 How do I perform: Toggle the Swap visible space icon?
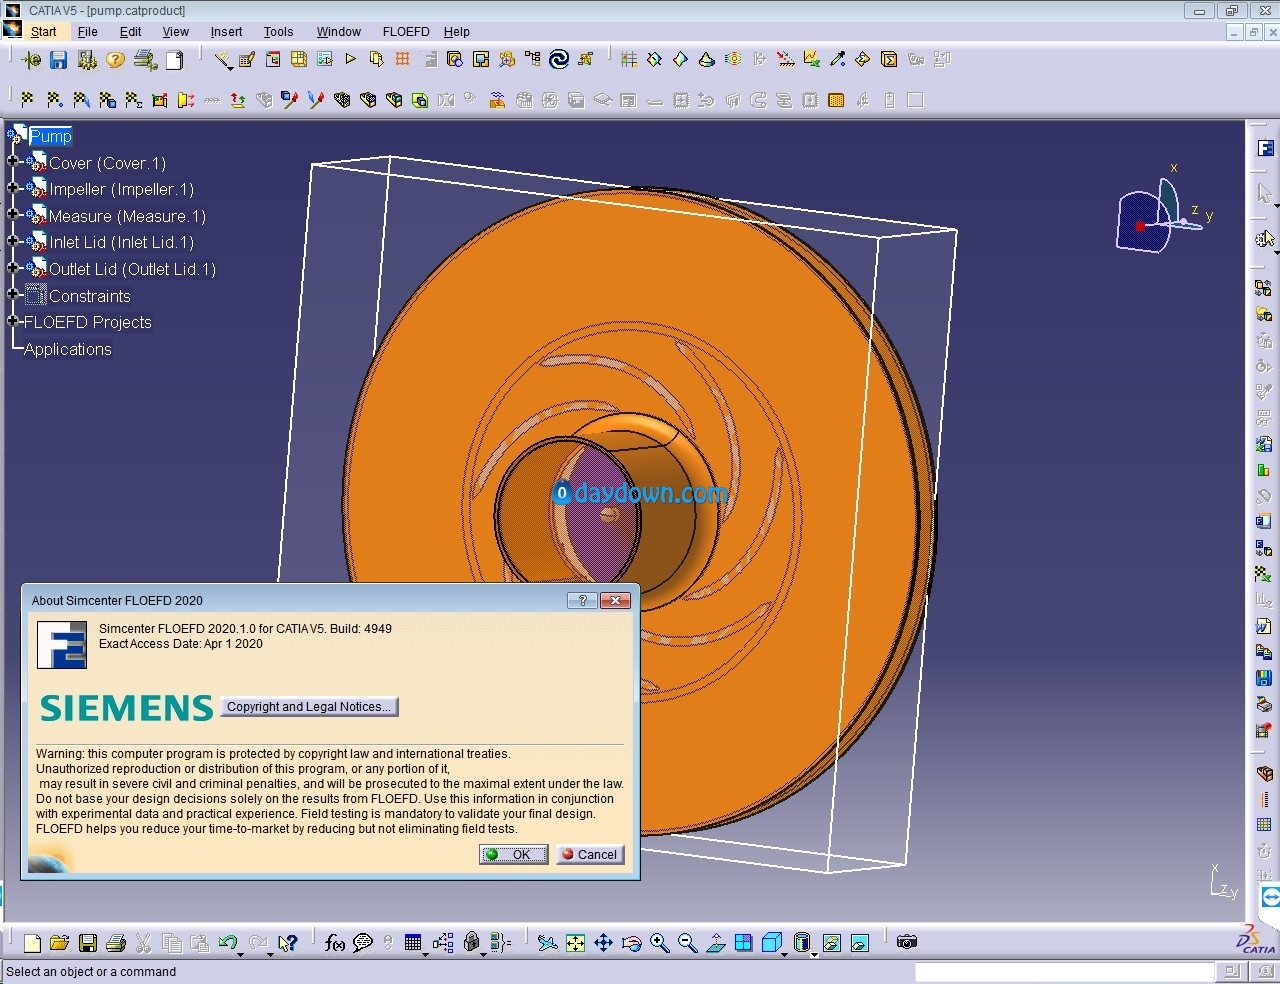[x=859, y=942]
